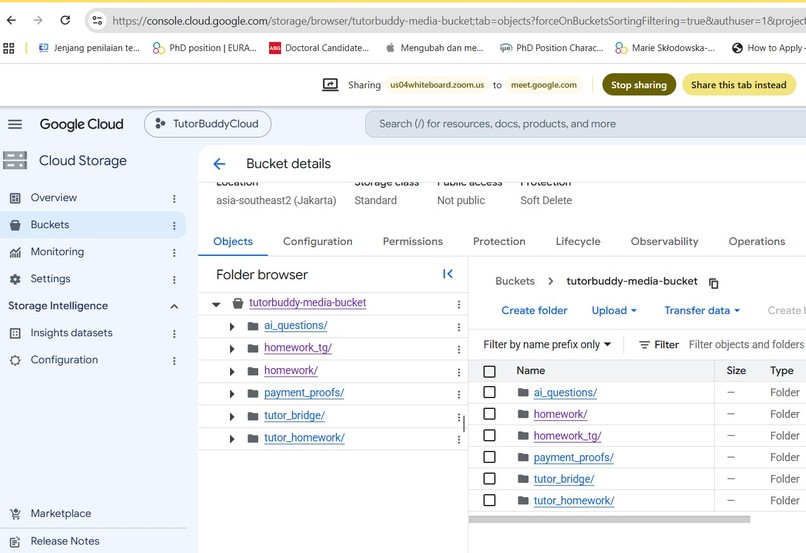This screenshot has width=806, height=553.
Task: Check the box for homework/ row
Action: (x=489, y=414)
